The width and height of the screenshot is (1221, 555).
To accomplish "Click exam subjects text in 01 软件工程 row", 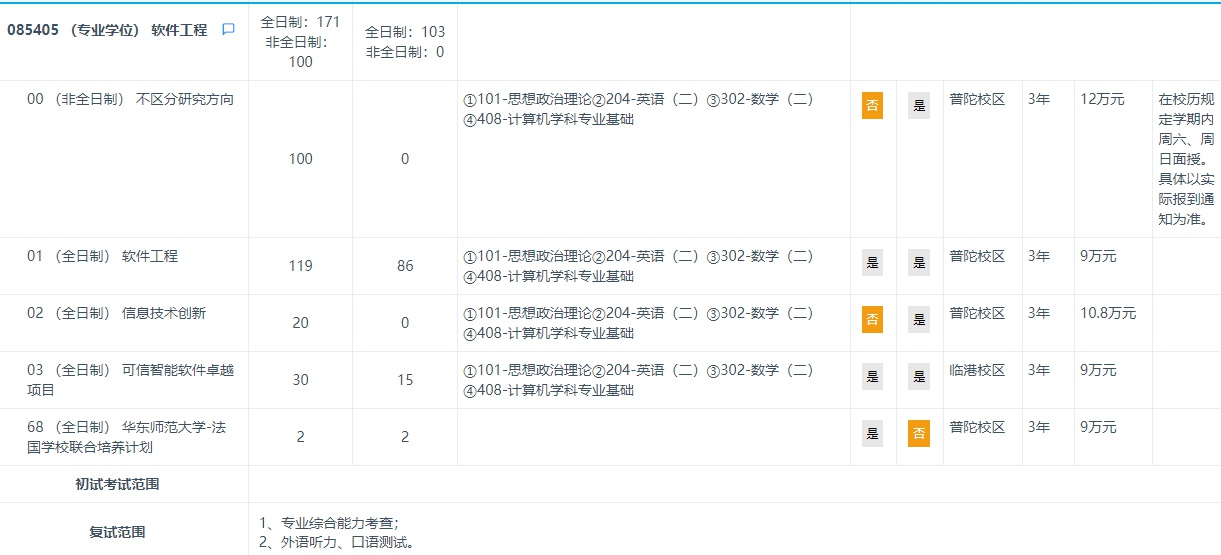I will click(x=638, y=266).
